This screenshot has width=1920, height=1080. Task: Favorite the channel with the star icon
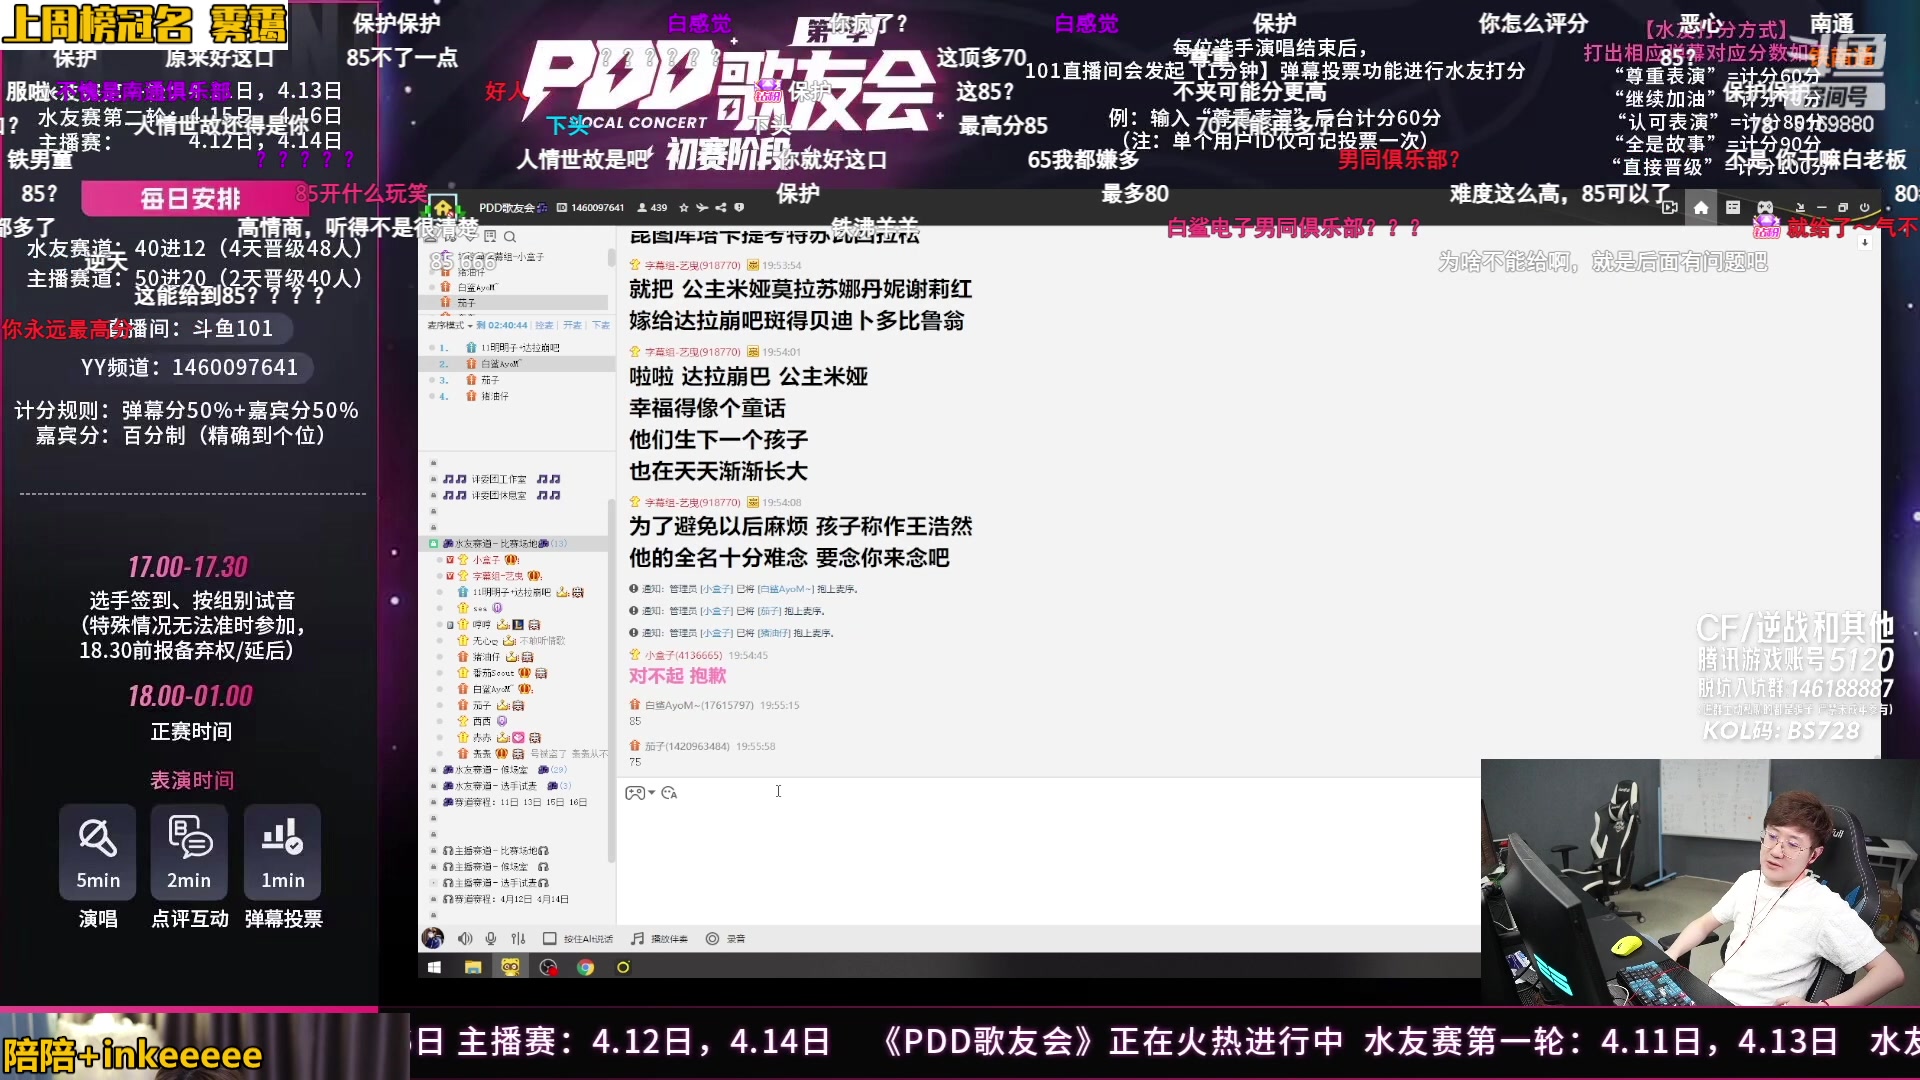click(684, 208)
